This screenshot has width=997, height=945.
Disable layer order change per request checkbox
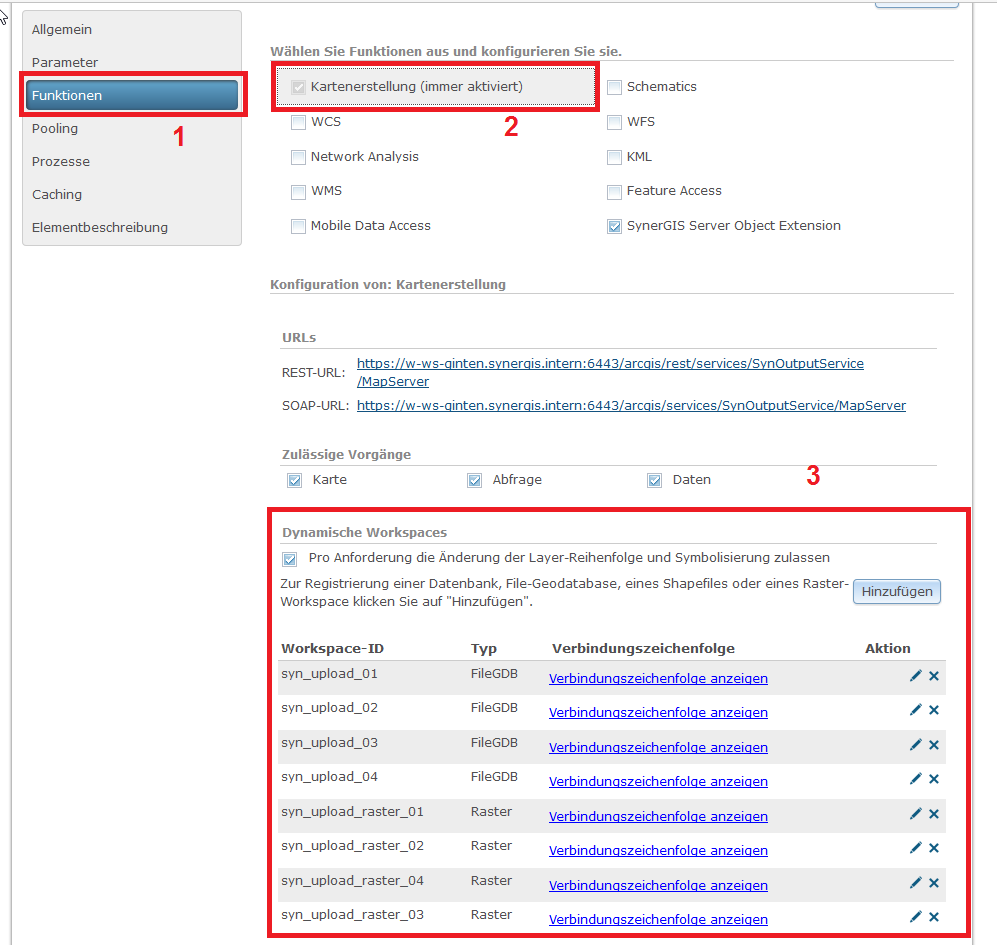[x=290, y=559]
